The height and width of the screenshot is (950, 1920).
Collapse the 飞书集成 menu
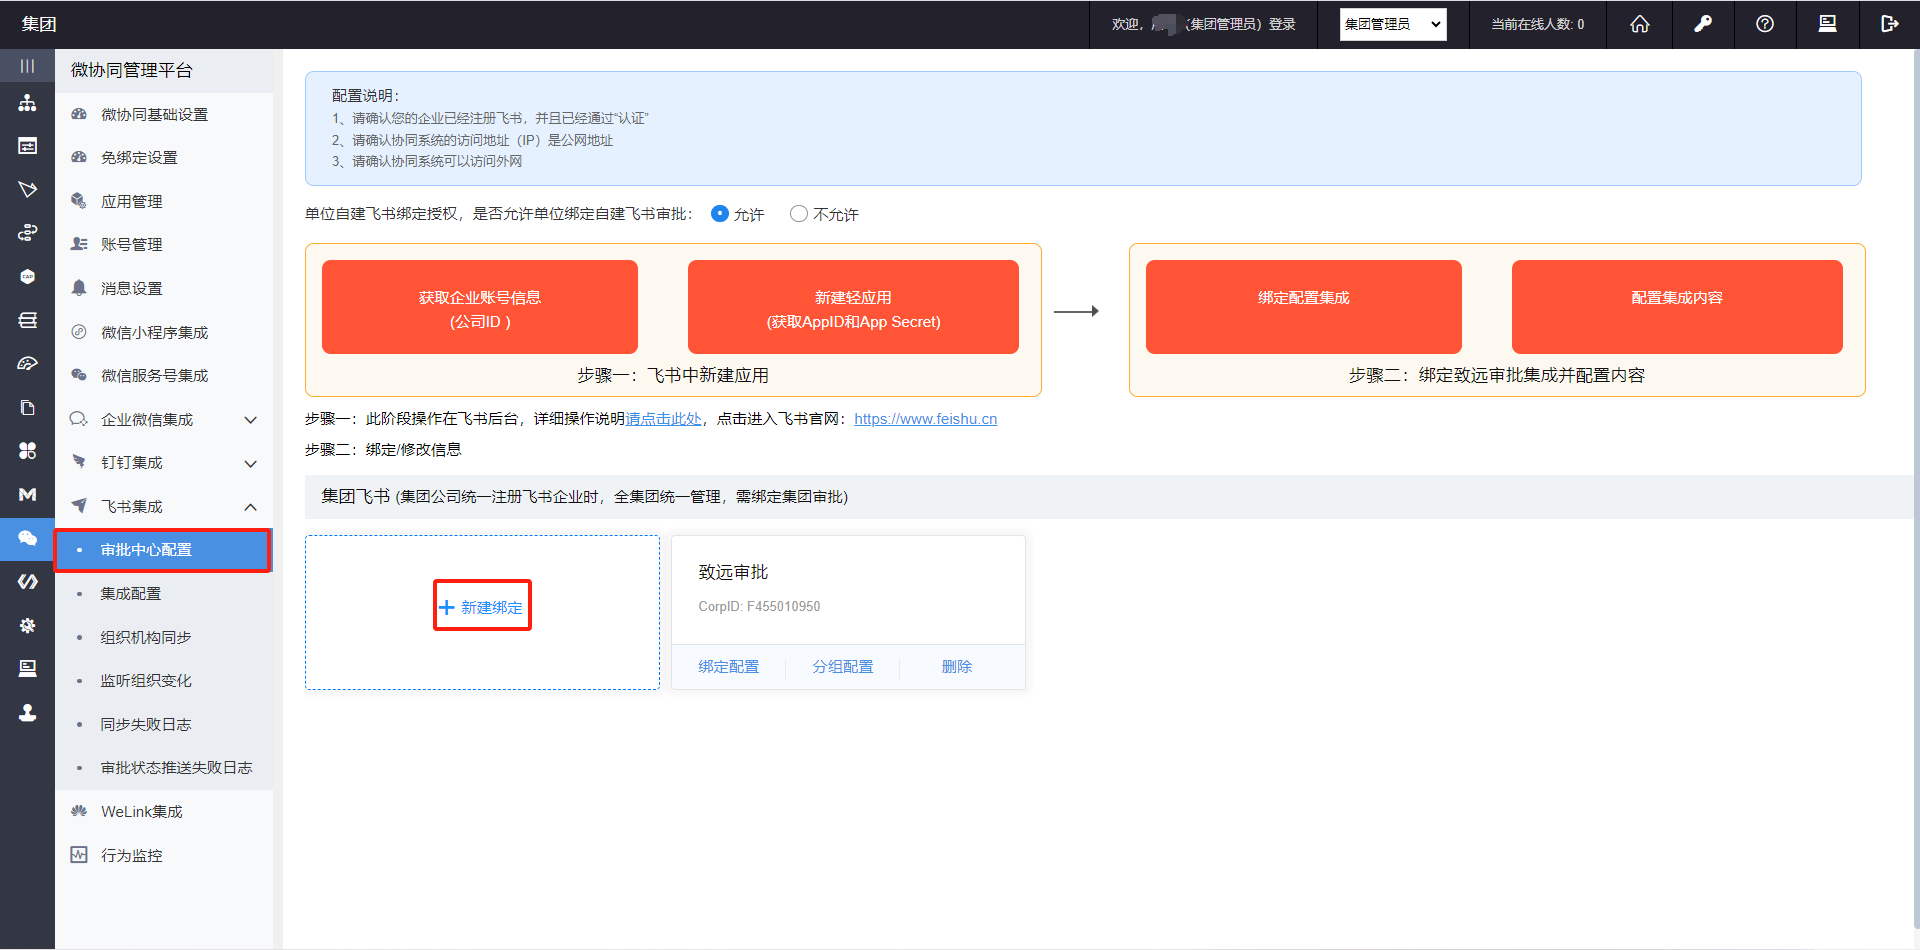[164, 507]
